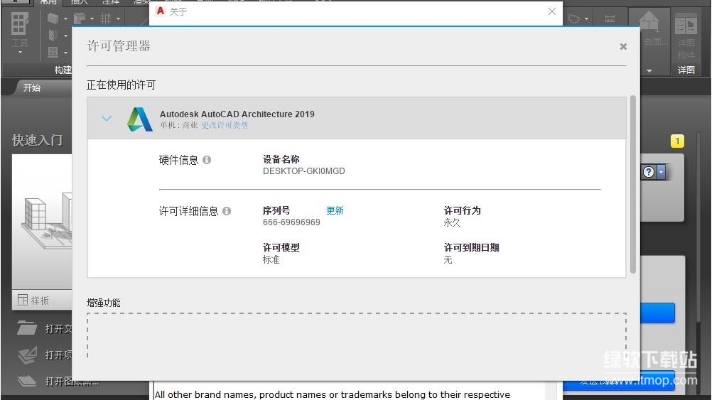Open dropdown arrow next to help icon
The image size is (712, 400).
click(x=661, y=172)
